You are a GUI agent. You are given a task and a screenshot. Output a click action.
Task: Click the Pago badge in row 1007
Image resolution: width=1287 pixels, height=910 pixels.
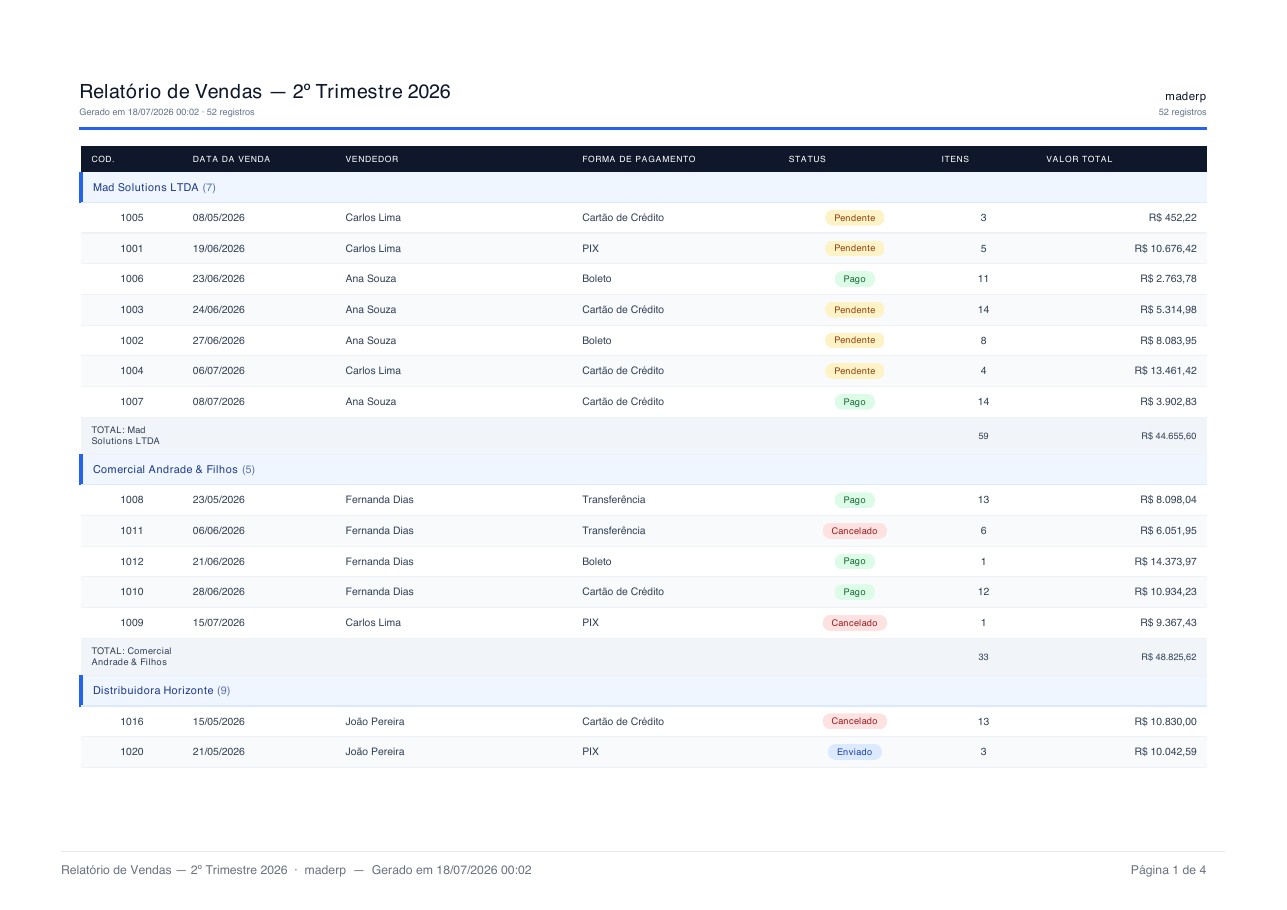(854, 402)
